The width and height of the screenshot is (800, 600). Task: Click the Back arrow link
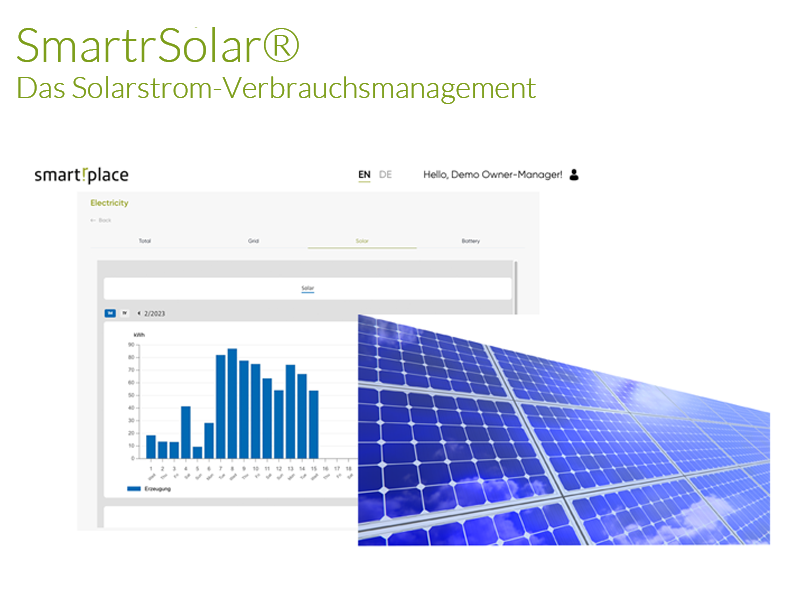point(101,220)
